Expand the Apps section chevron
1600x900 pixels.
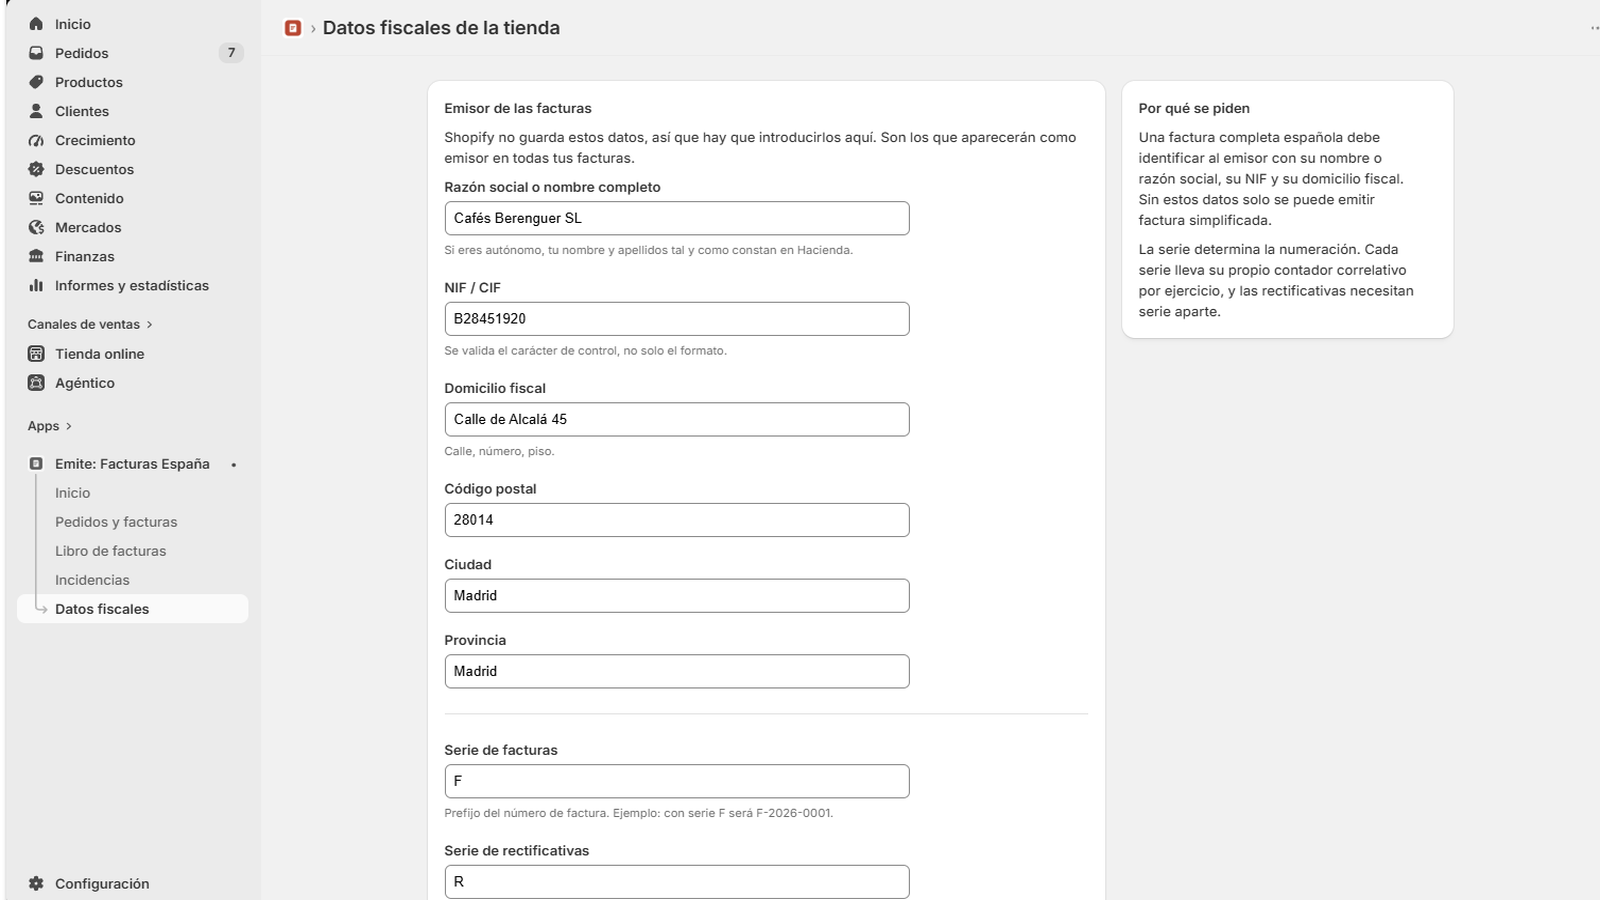tap(68, 426)
